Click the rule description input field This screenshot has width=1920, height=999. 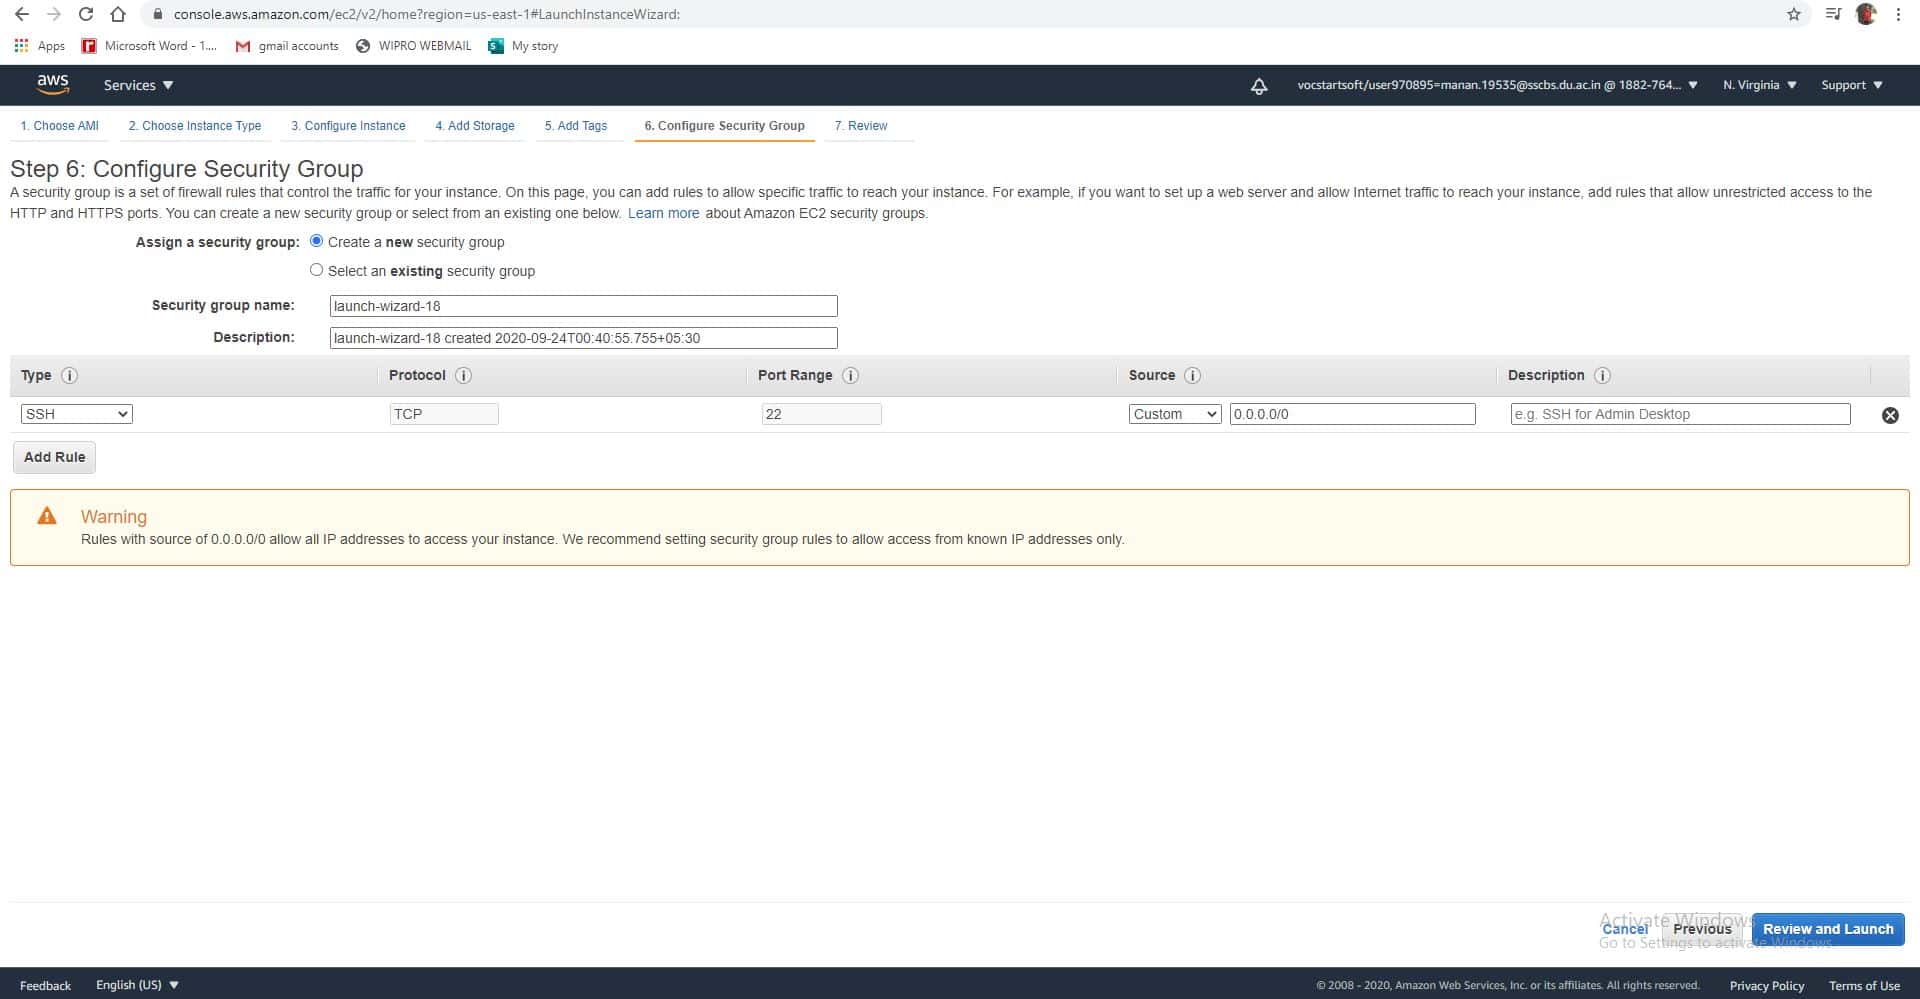(x=1681, y=414)
